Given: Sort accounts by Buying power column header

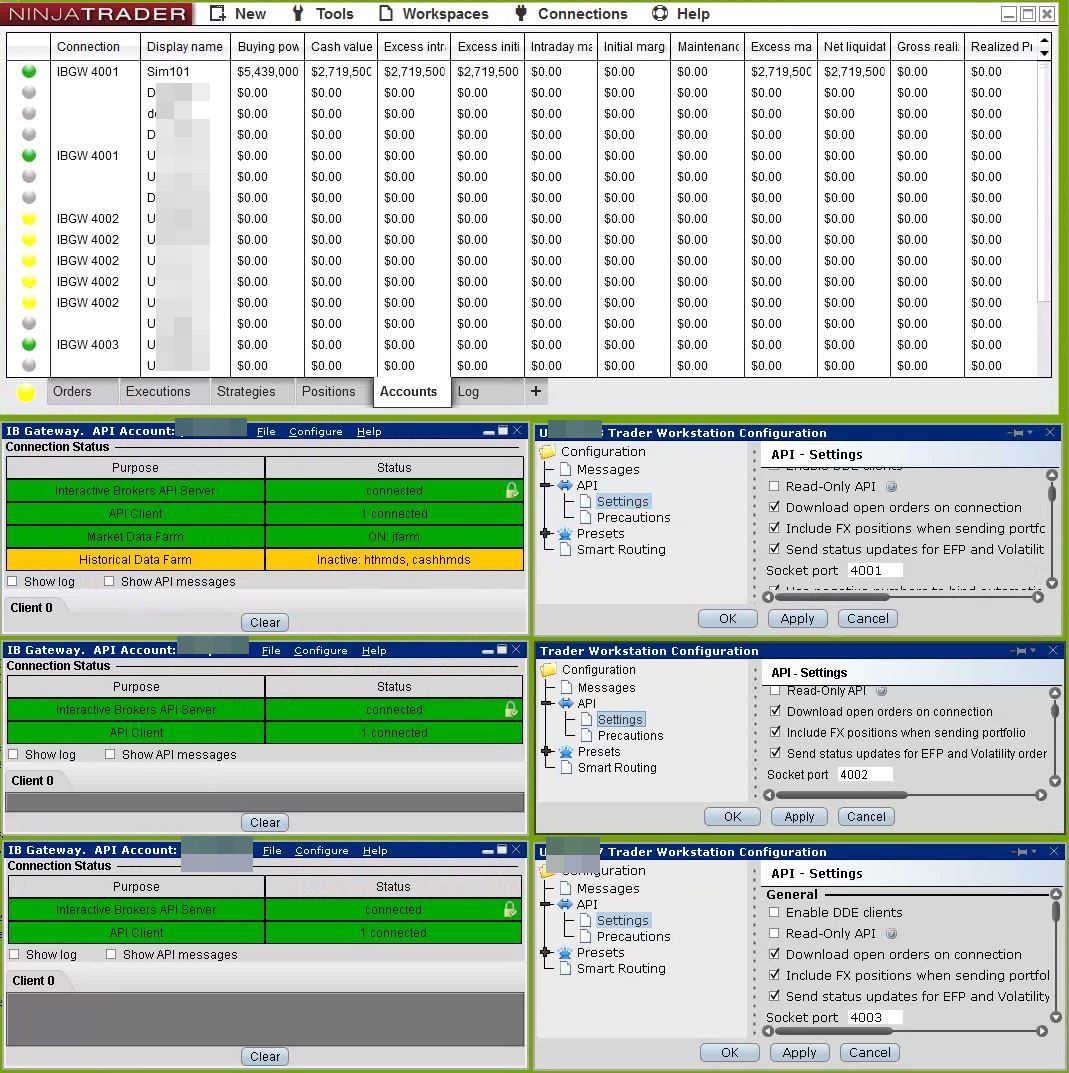Looking at the screenshot, I should click(x=268, y=47).
